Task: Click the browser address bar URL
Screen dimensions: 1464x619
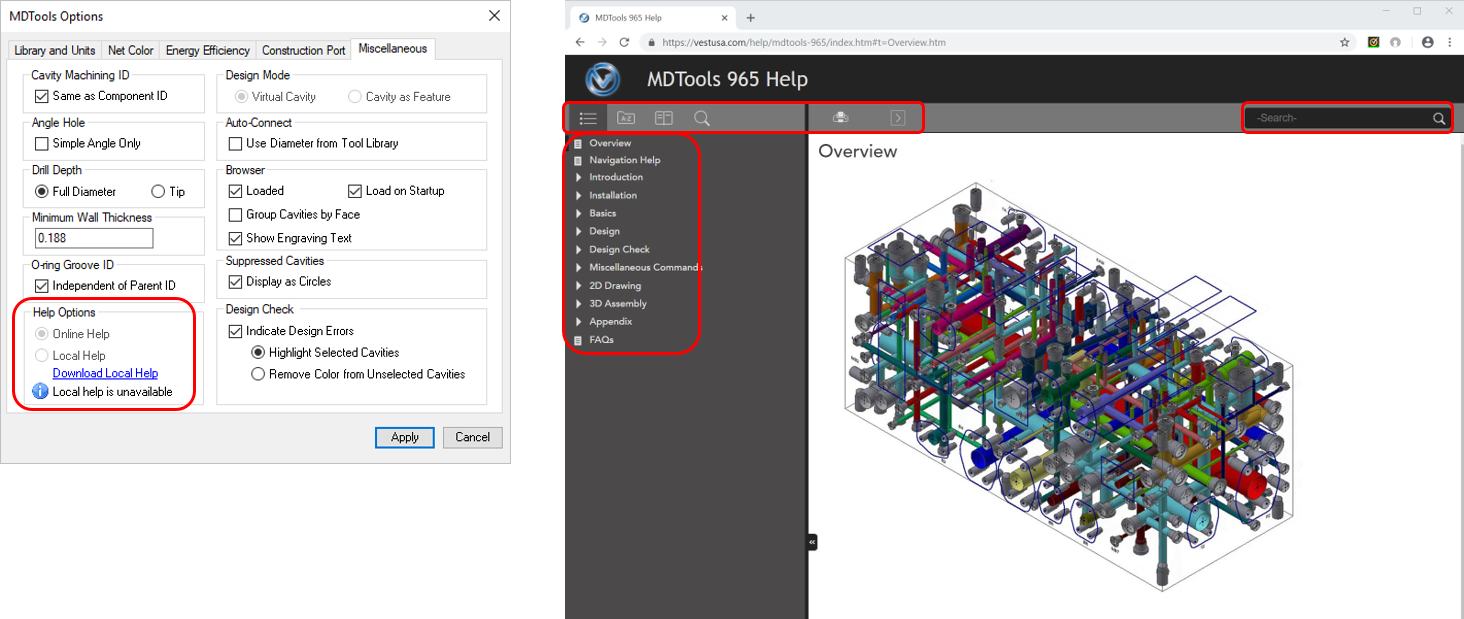Action: click(803, 43)
